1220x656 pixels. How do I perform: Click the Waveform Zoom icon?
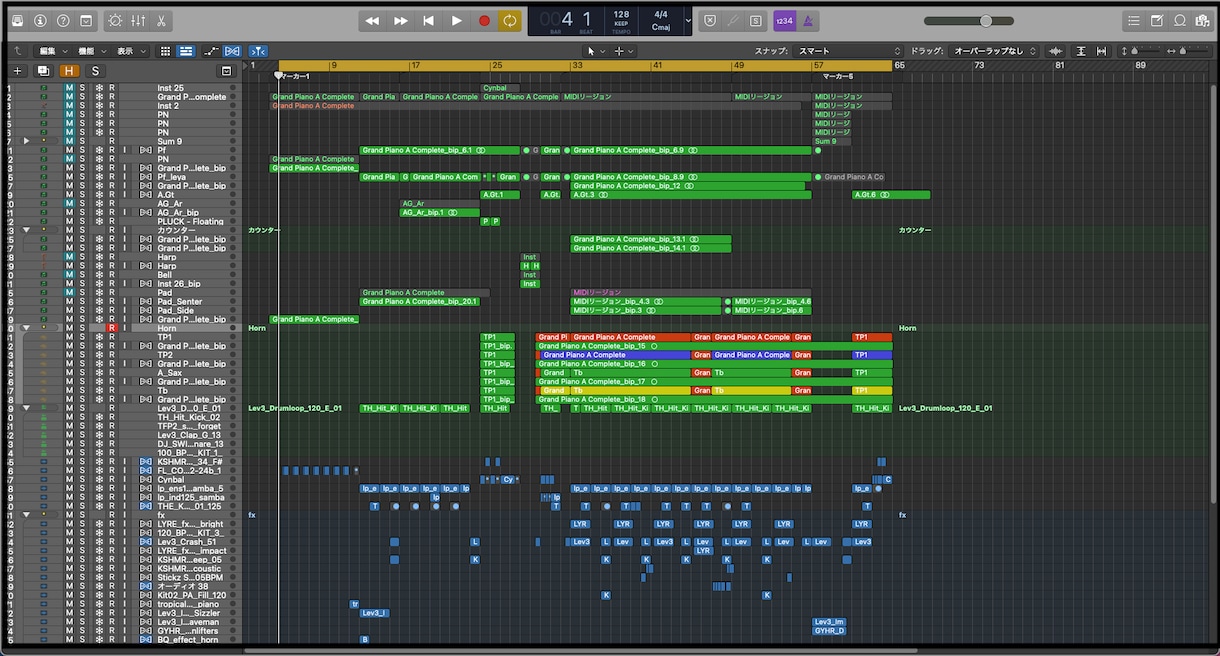coord(1055,51)
